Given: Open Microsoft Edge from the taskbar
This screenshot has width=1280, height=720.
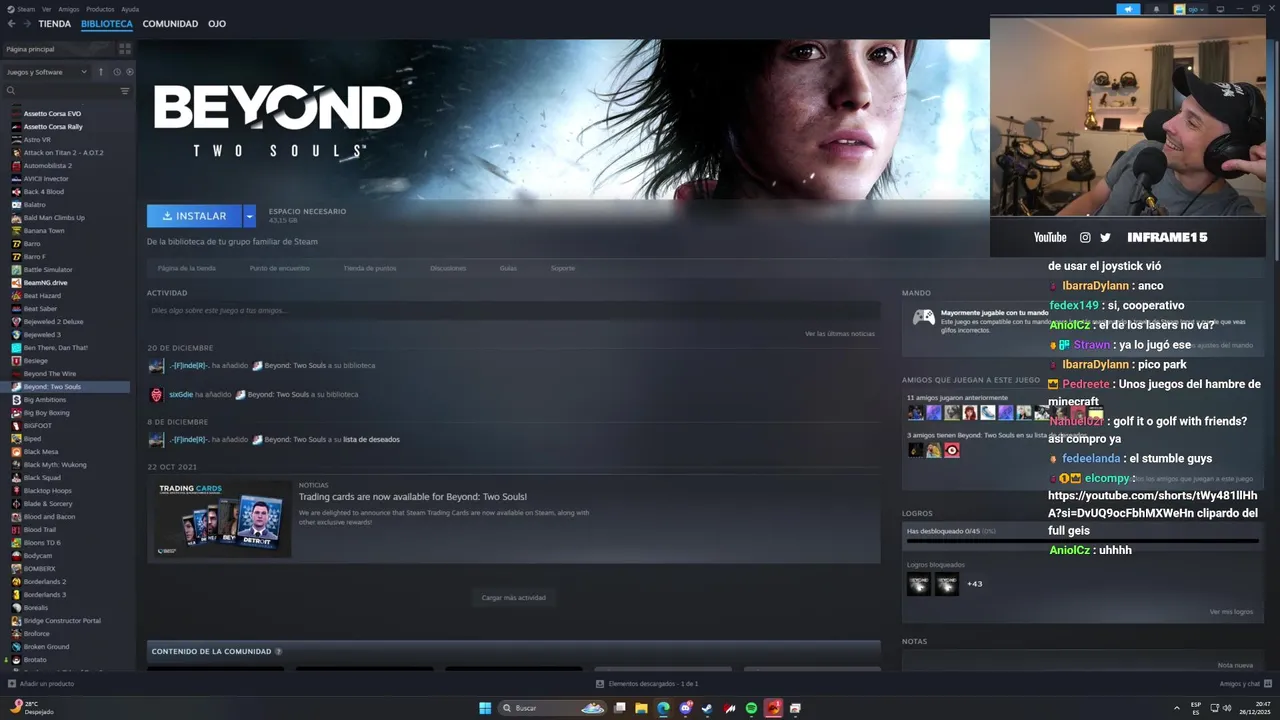Looking at the screenshot, I should (x=663, y=708).
